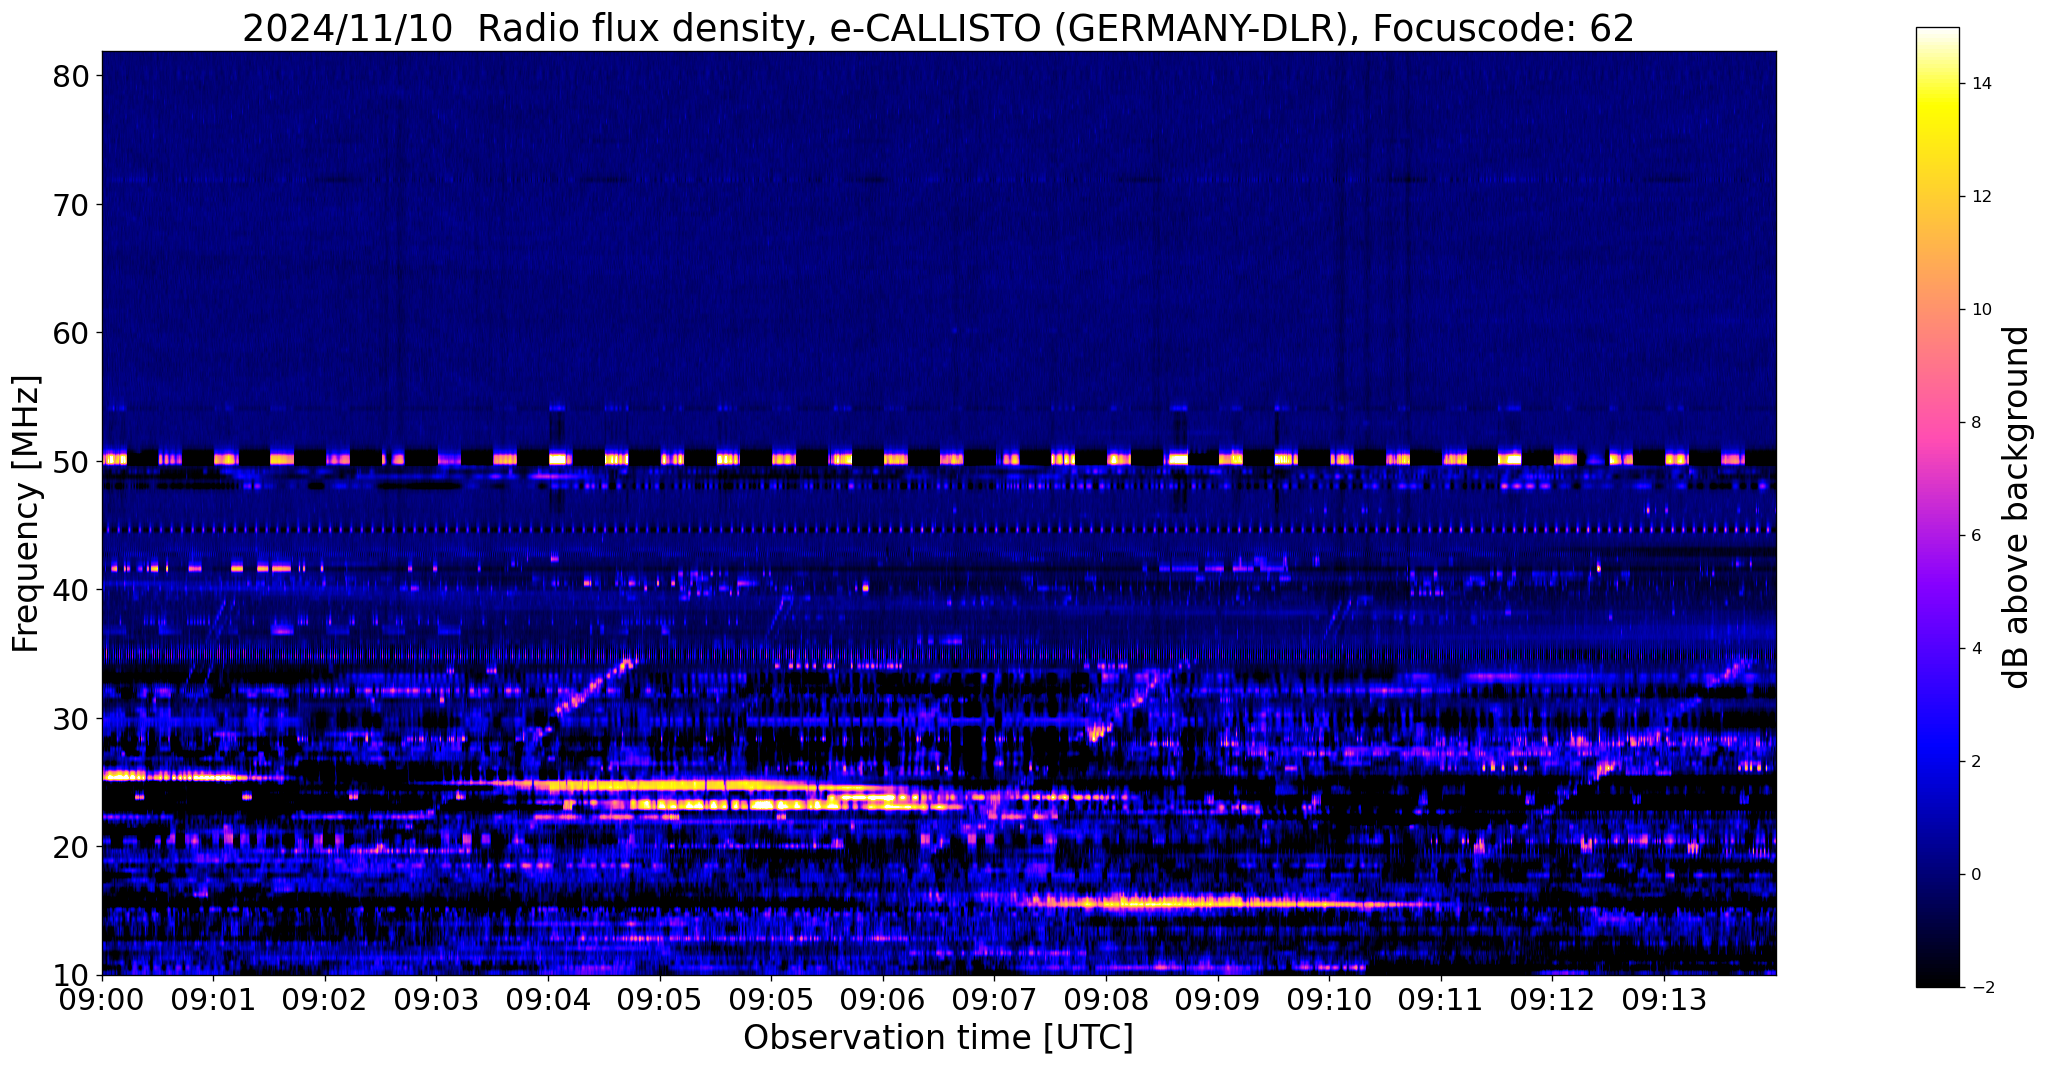Click the 09:07 time tick label

click(x=995, y=1000)
